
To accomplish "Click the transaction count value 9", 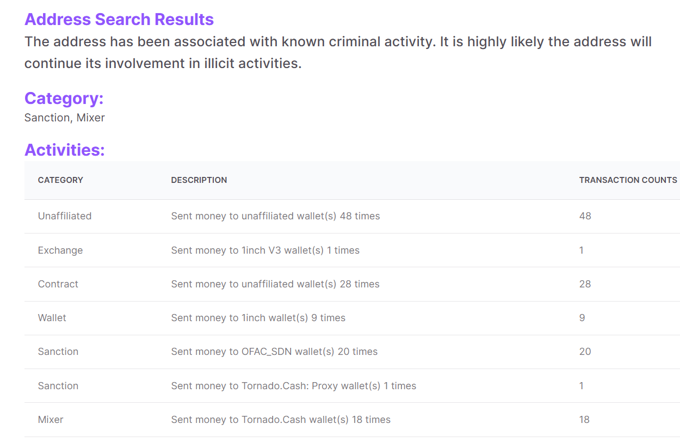I will point(582,318).
